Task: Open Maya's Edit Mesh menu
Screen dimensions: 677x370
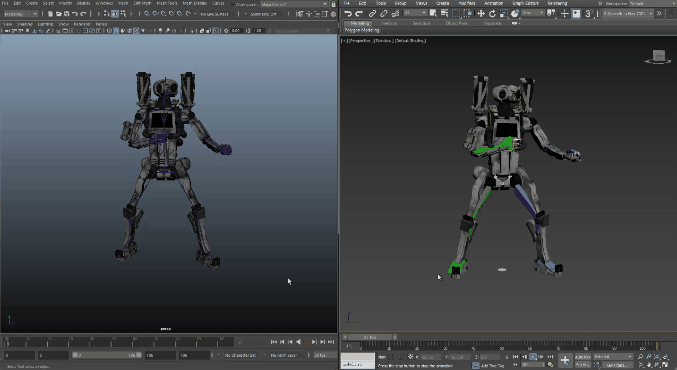Action: [142, 3]
